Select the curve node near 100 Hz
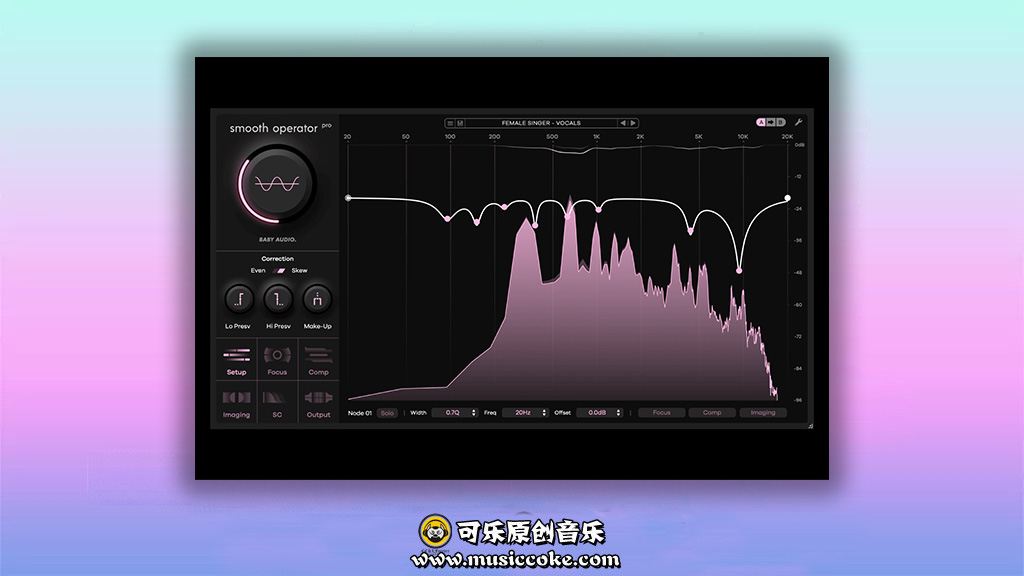The width and height of the screenshot is (1024, 576). pos(447,219)
